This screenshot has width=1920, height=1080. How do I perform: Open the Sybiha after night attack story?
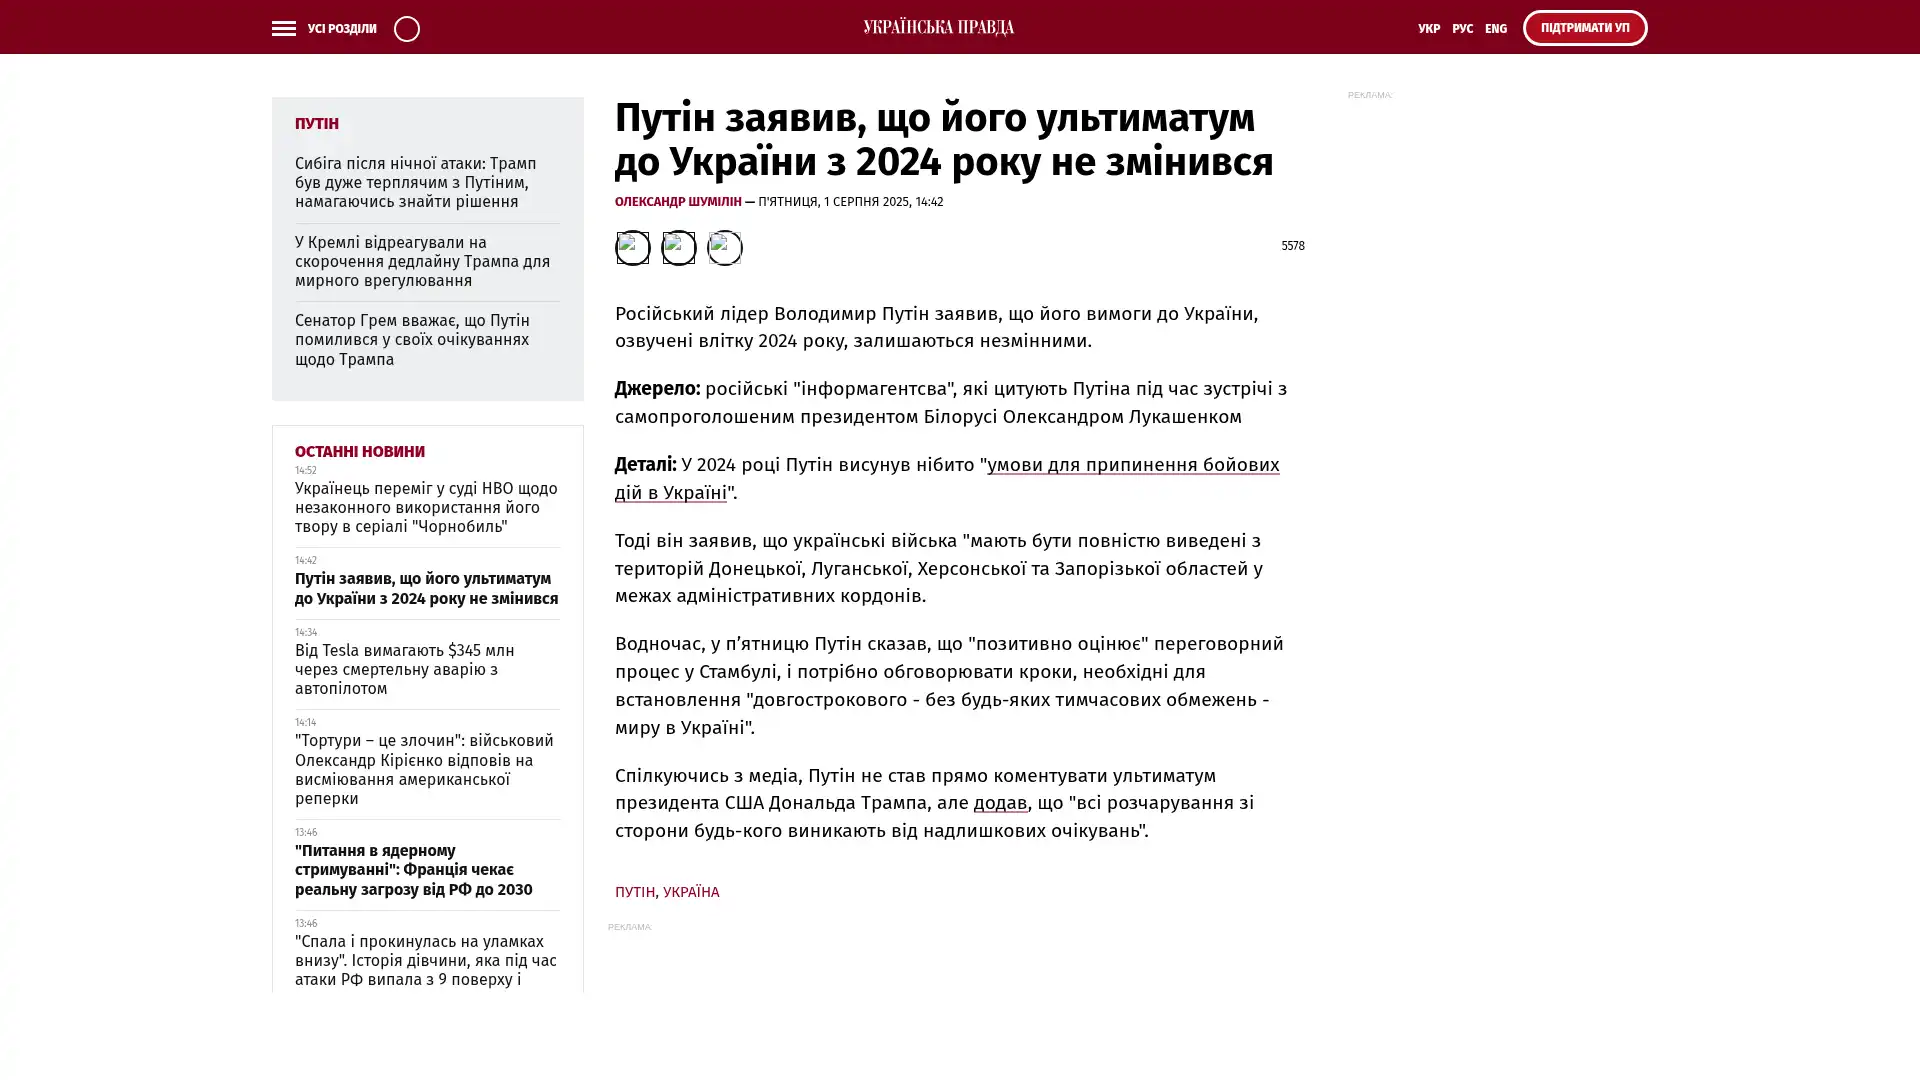click(415, 182)
